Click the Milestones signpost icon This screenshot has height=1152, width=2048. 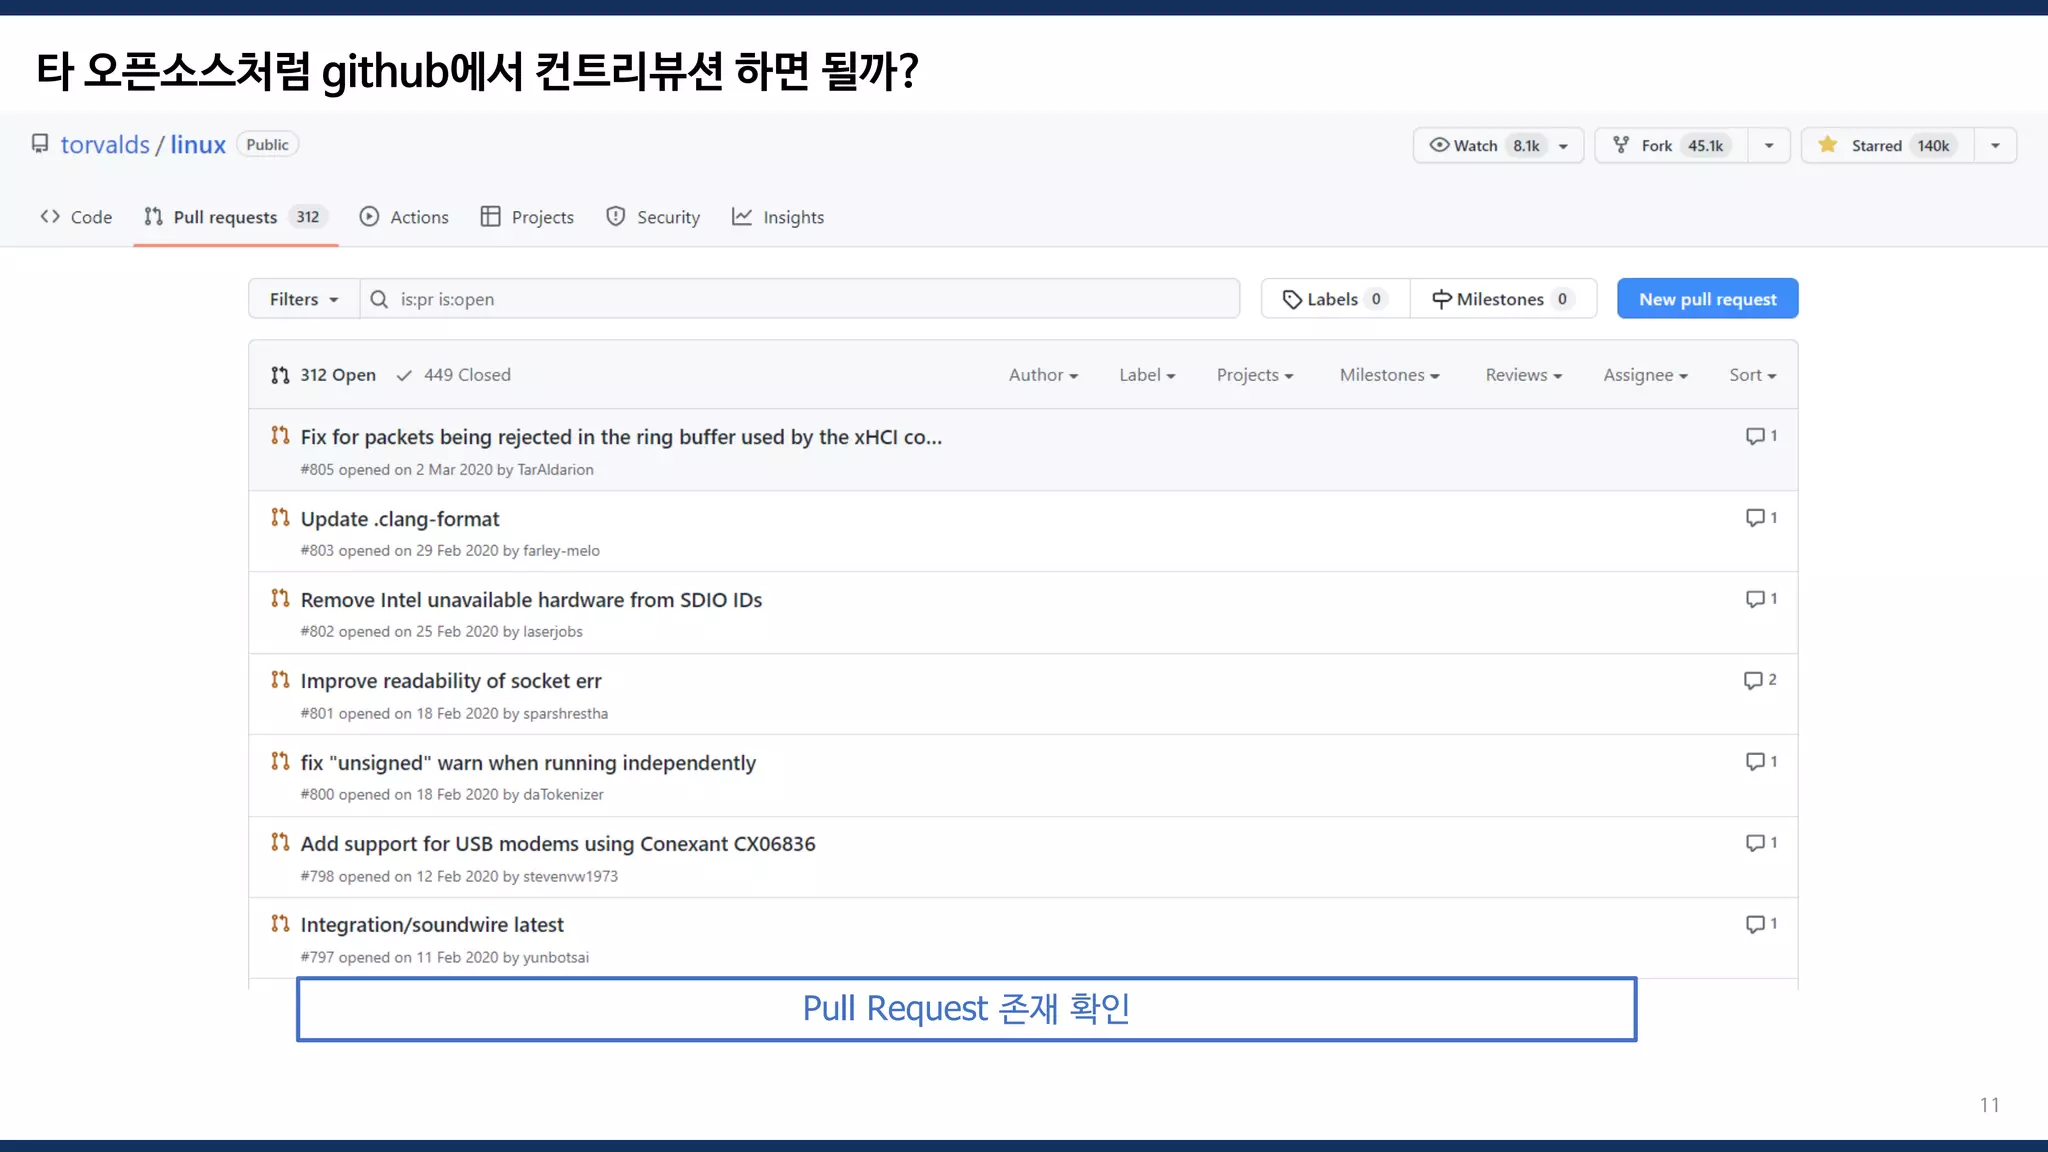[1441, 299]
